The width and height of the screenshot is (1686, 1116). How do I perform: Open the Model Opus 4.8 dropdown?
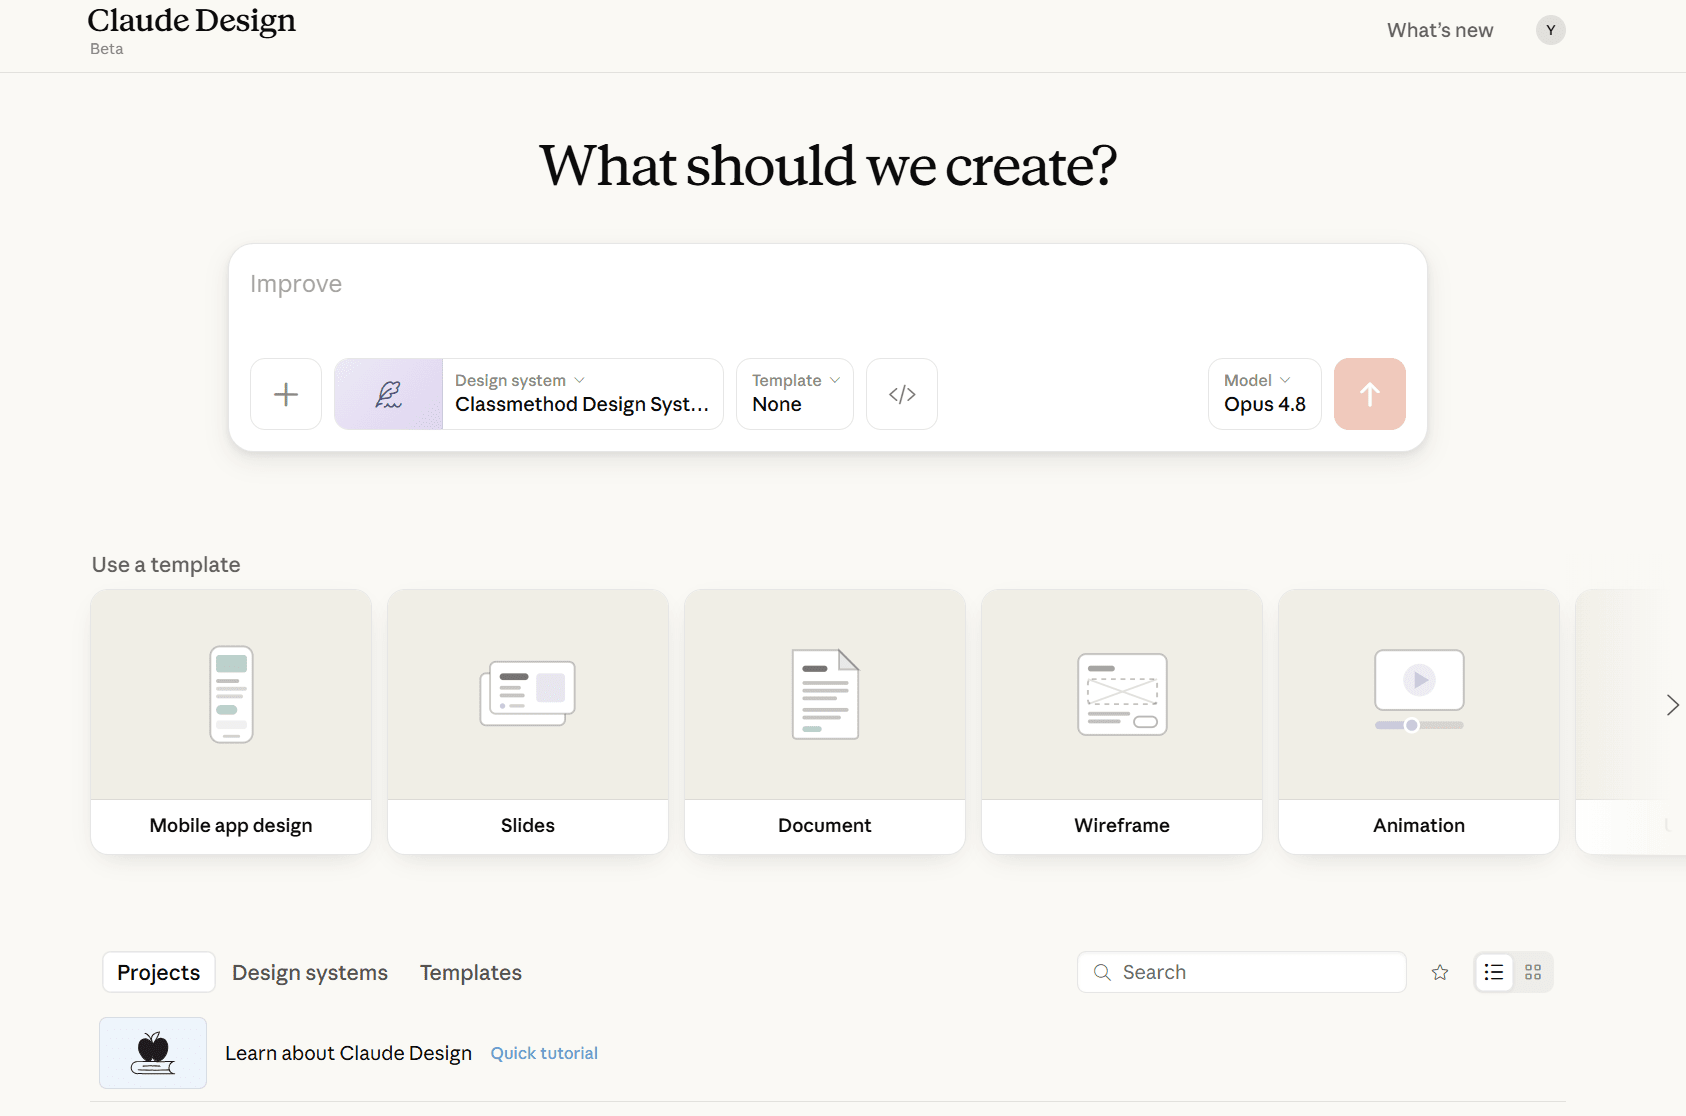(x=1265, y=394)
